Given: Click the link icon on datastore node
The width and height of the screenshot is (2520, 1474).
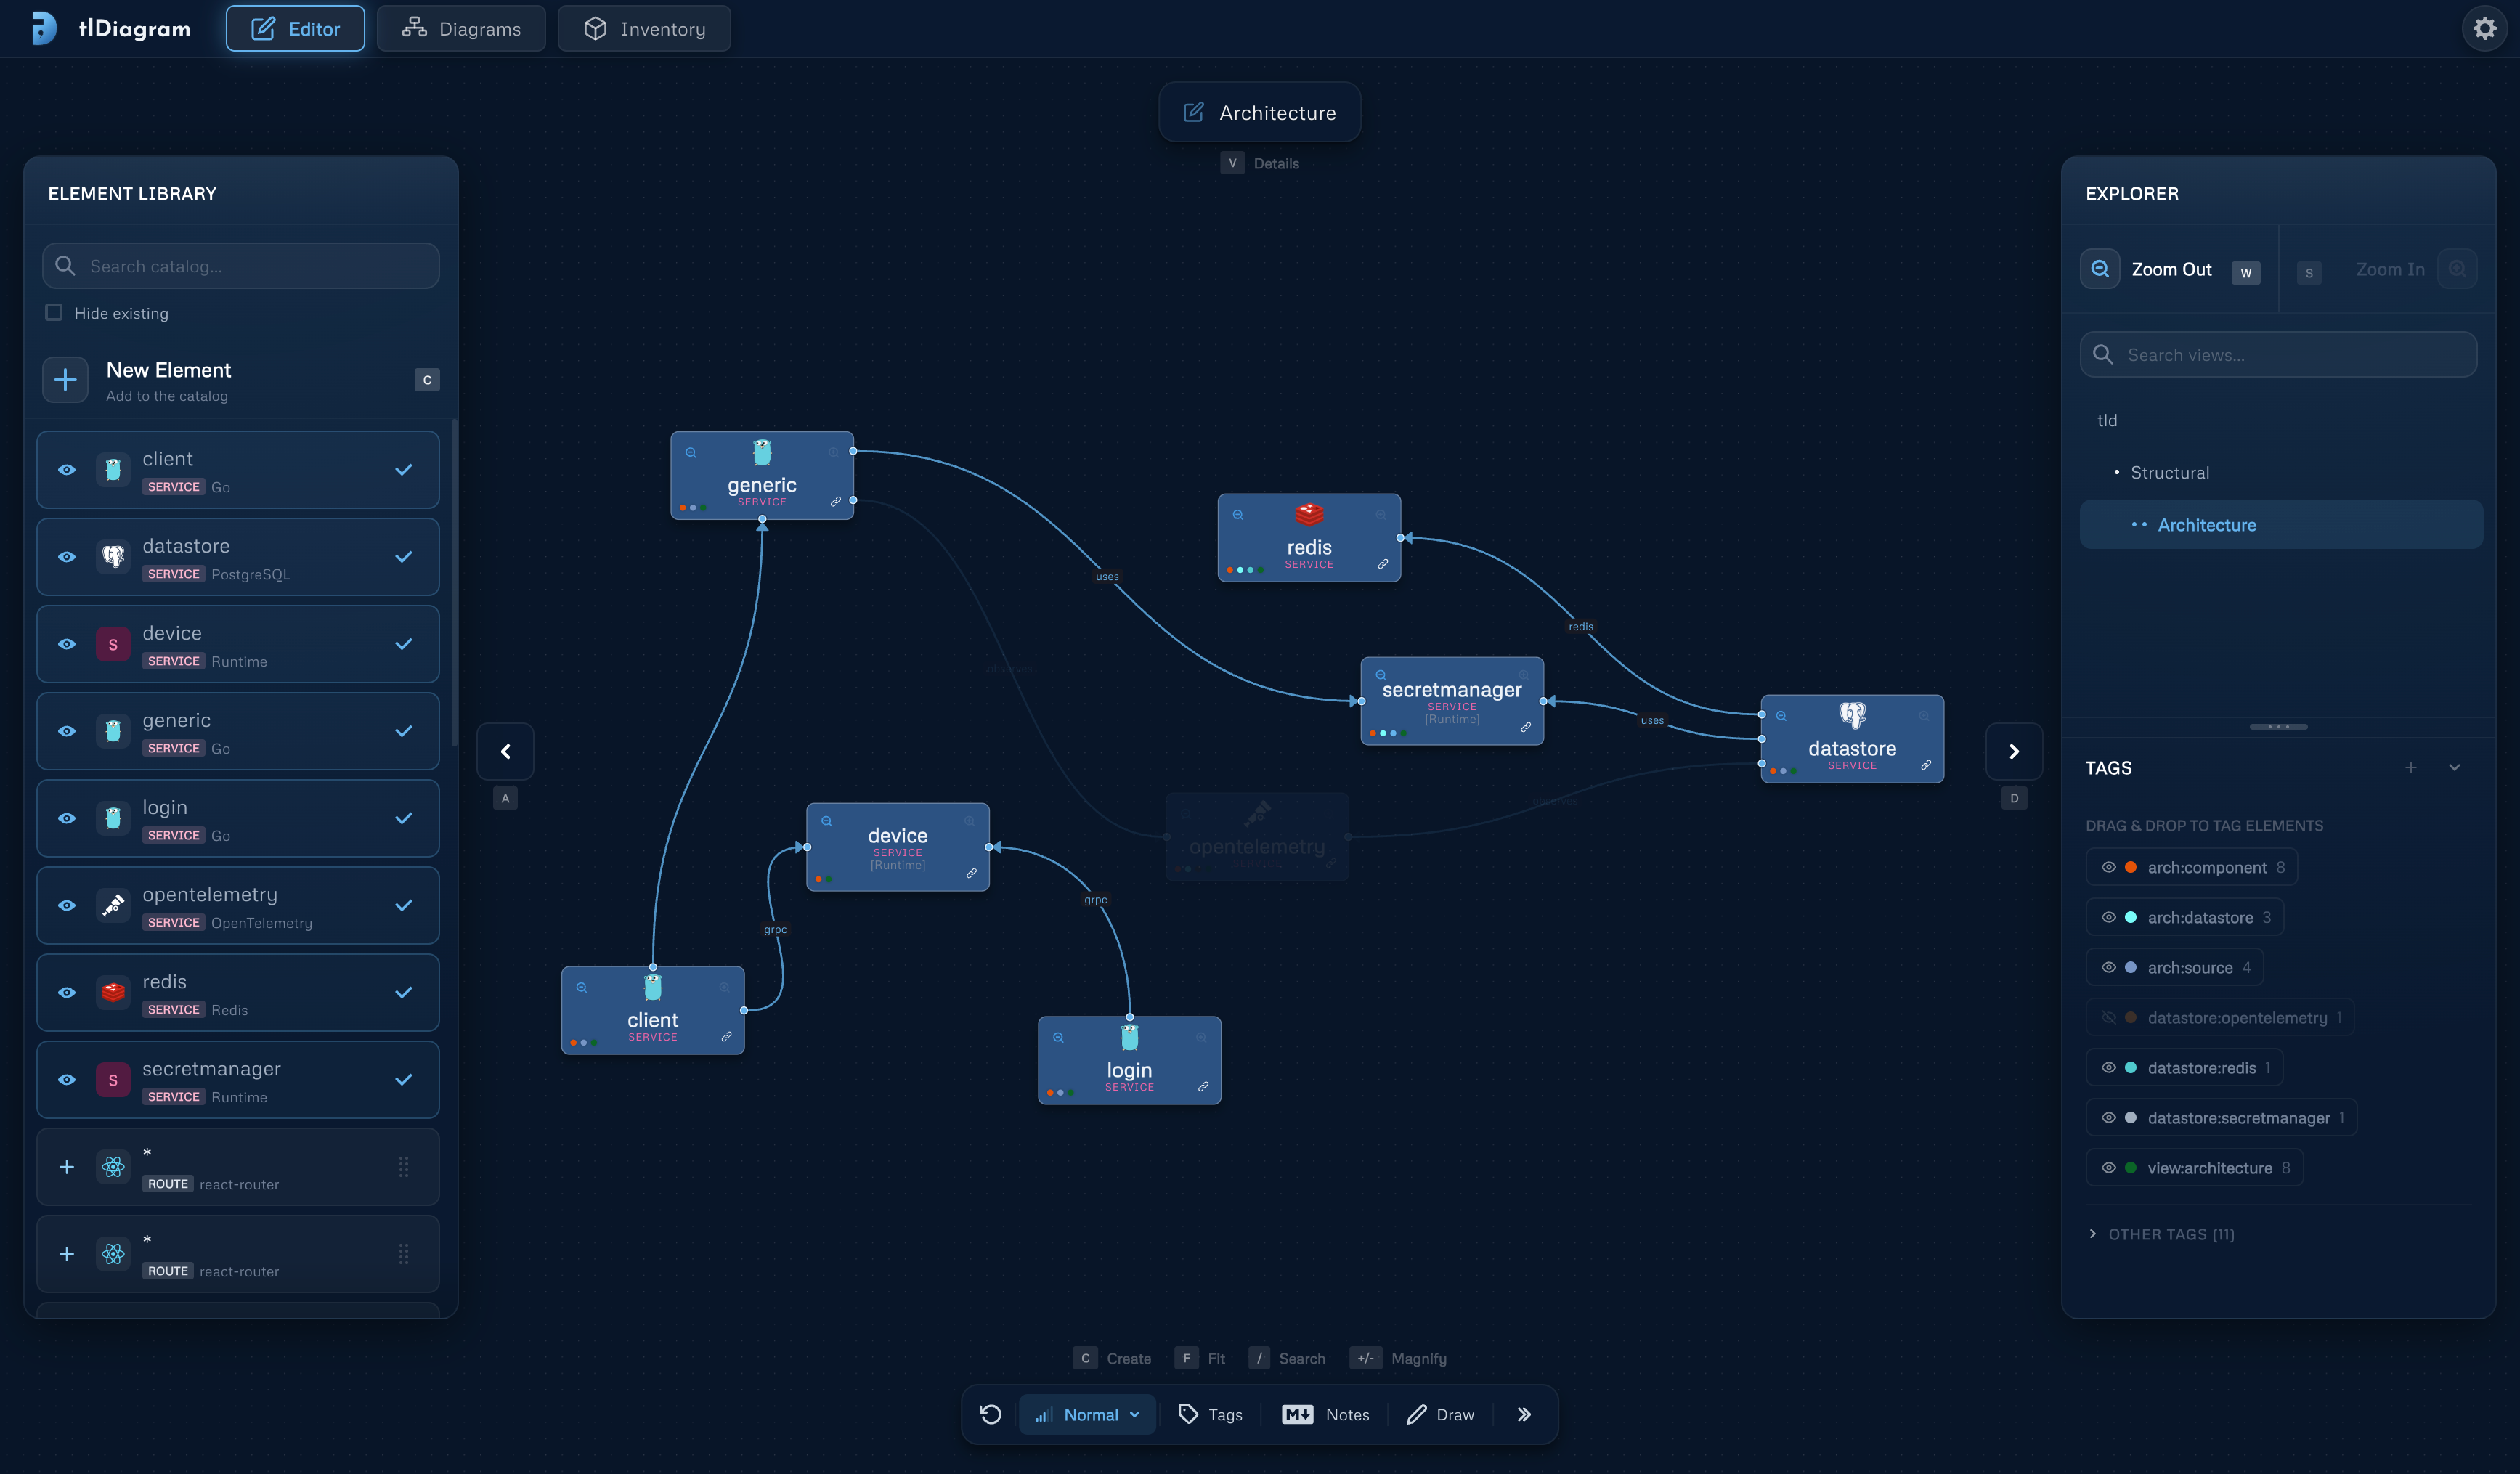Looking at the screenshot, I should coord(1926,766).
